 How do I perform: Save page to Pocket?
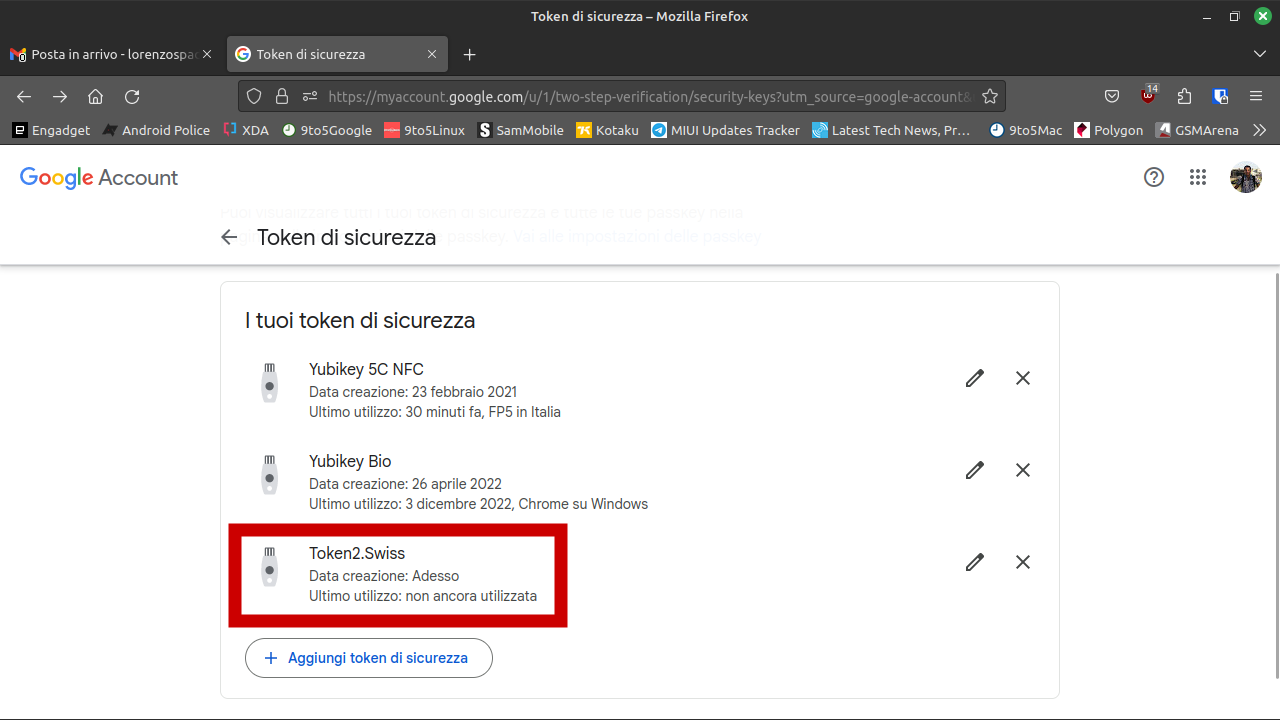(x=1112, y=96)
